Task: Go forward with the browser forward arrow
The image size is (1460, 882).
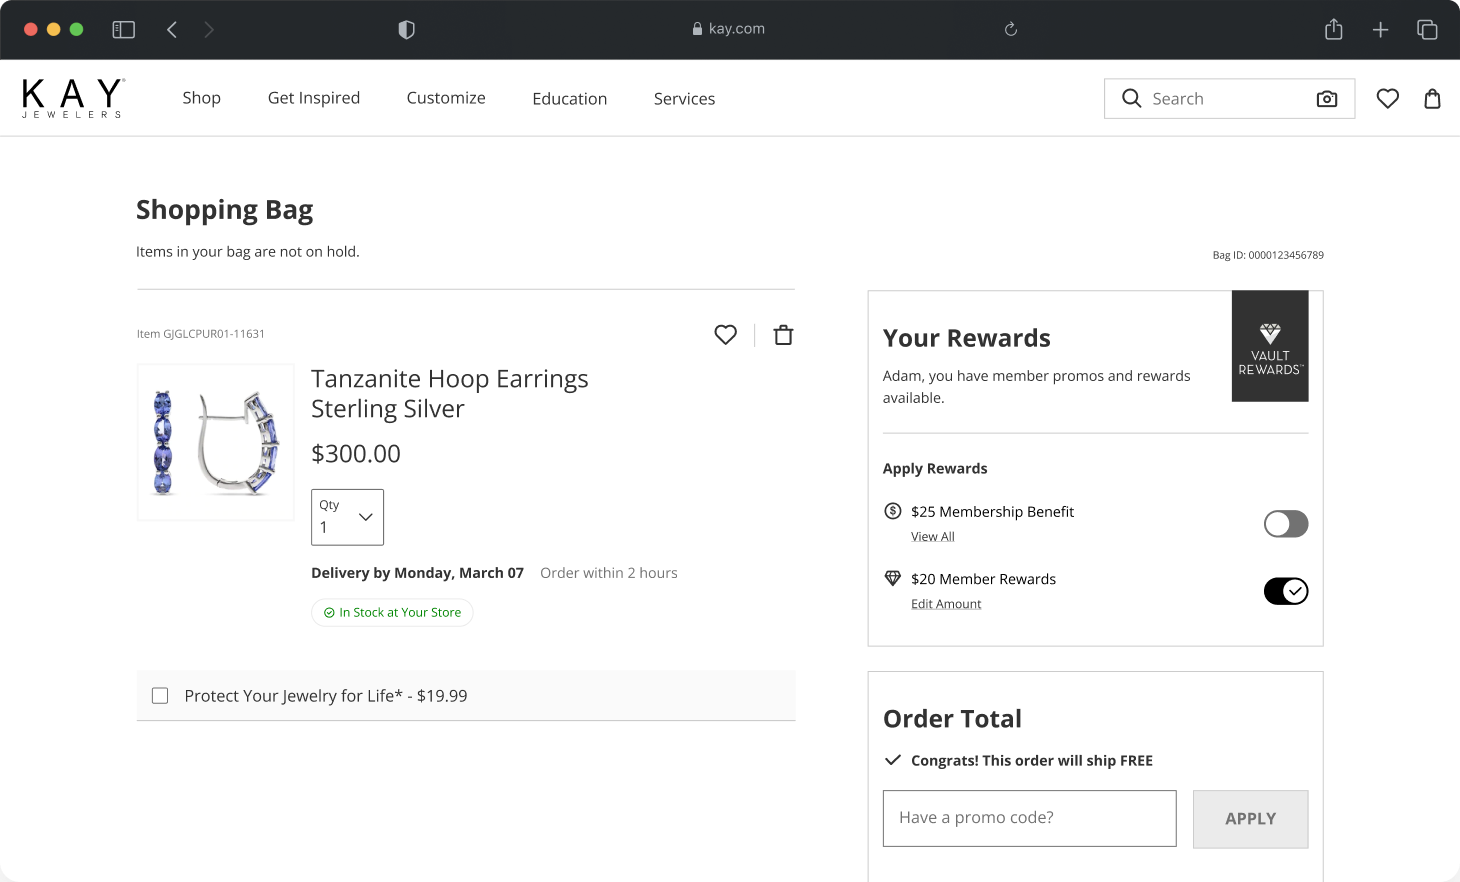Action: click(x=208, y=30)
